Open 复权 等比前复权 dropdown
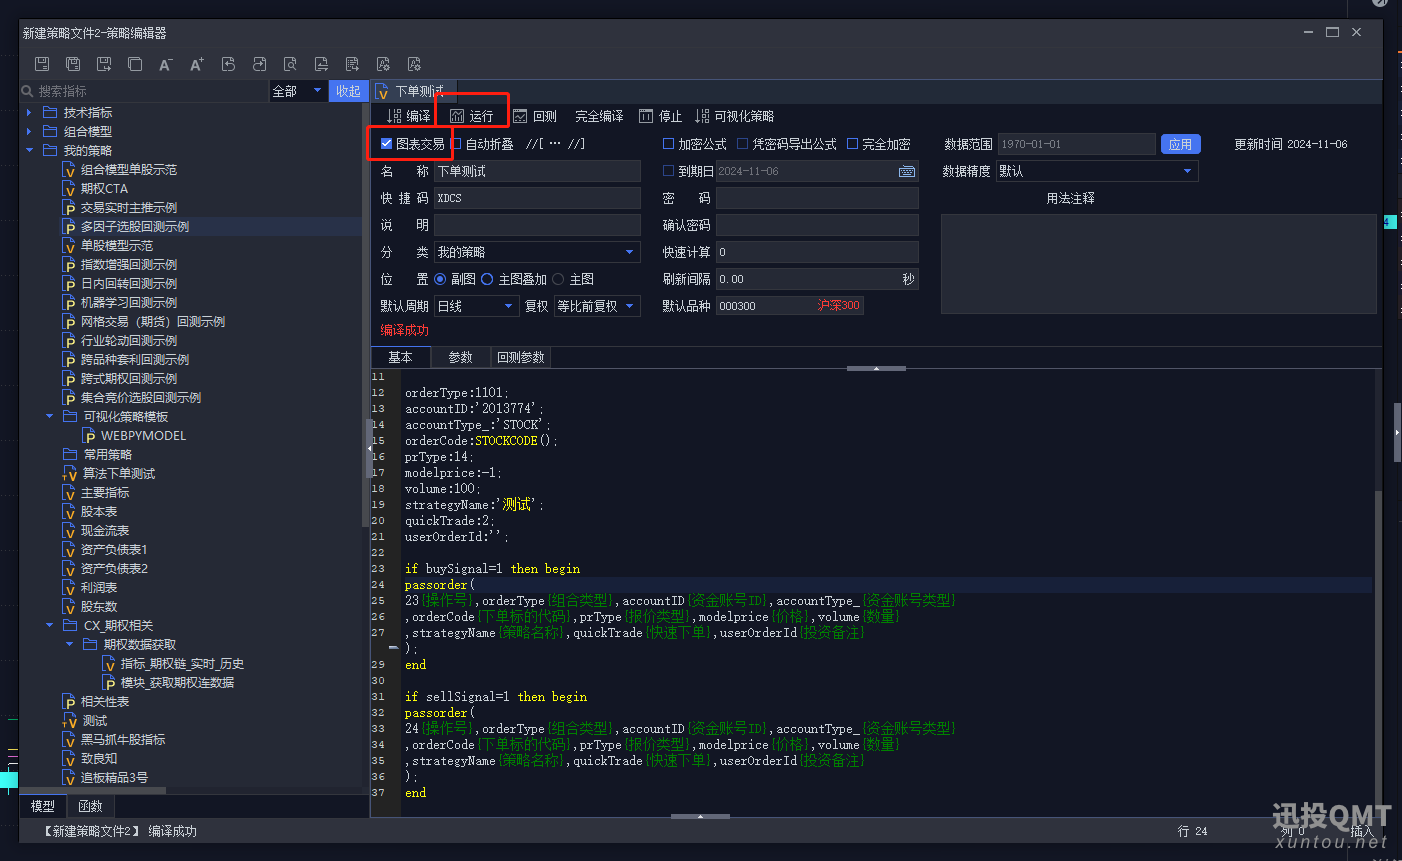 point(598,306)
